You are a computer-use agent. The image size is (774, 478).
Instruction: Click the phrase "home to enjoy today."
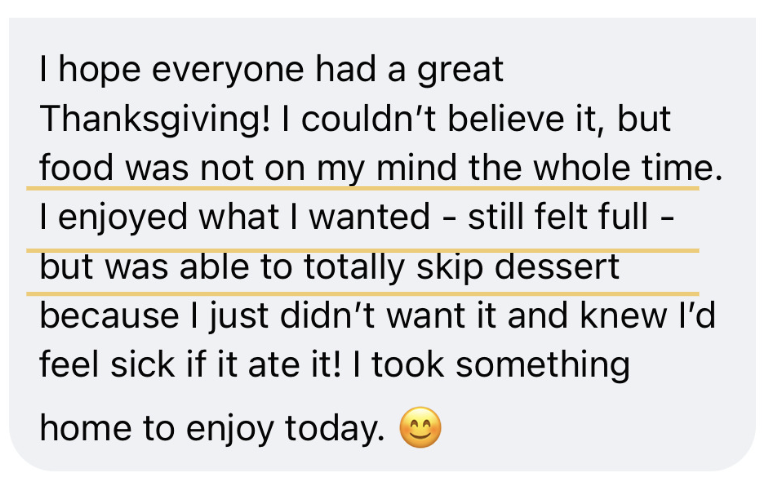(211, 429)
